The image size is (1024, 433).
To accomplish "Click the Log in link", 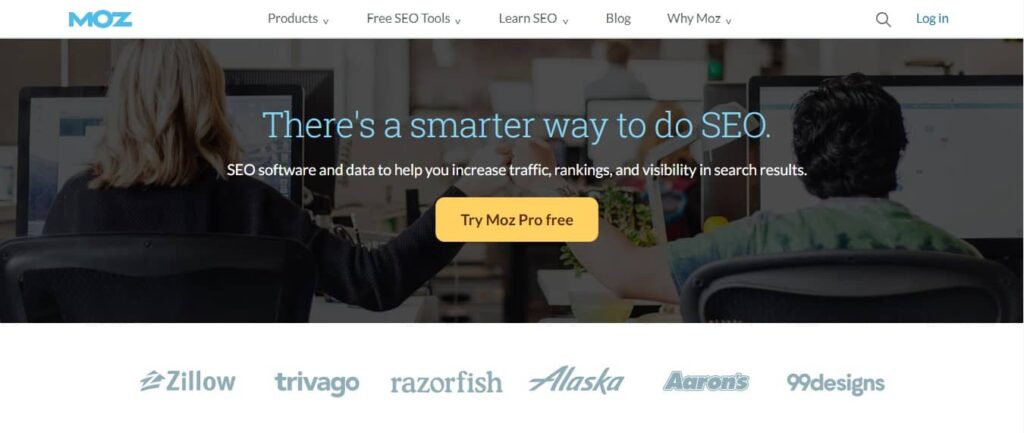I will [932, 18].
